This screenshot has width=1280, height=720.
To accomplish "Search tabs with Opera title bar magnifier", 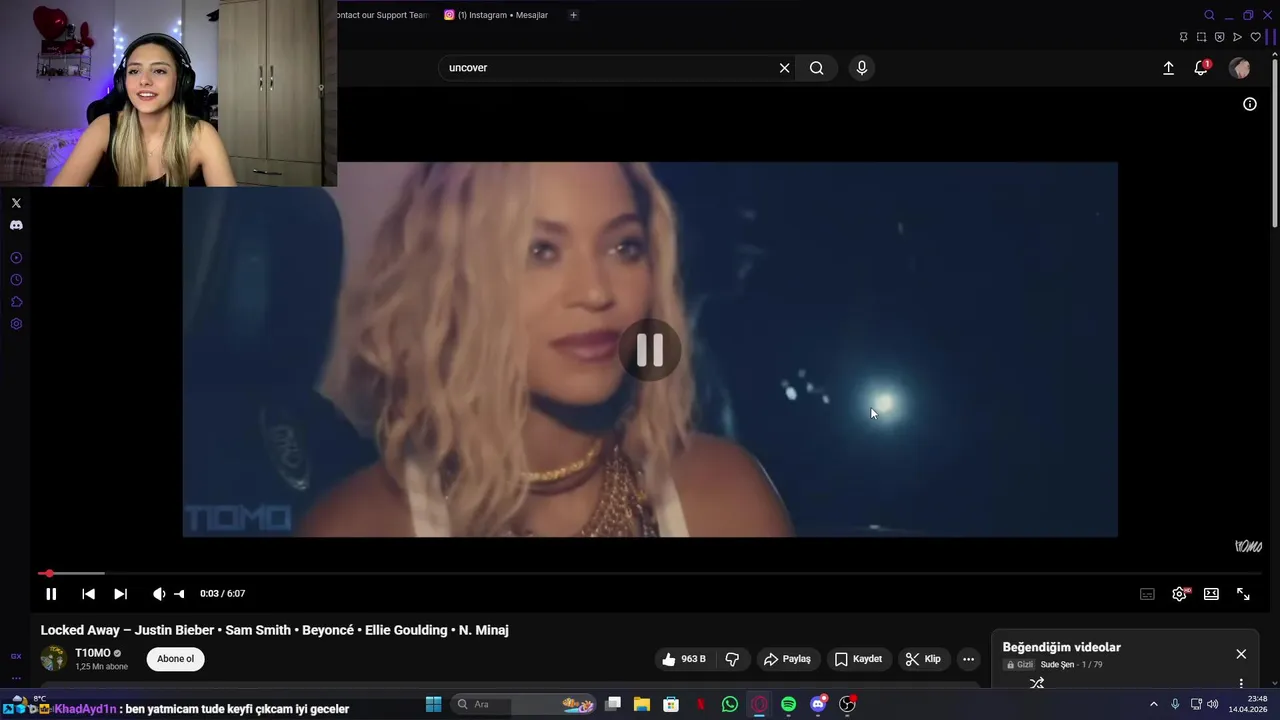I will pos(1209,15).
